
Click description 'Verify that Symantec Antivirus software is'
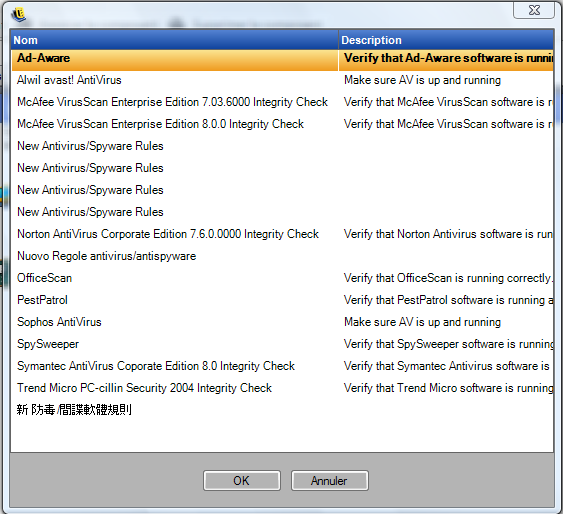447,366
